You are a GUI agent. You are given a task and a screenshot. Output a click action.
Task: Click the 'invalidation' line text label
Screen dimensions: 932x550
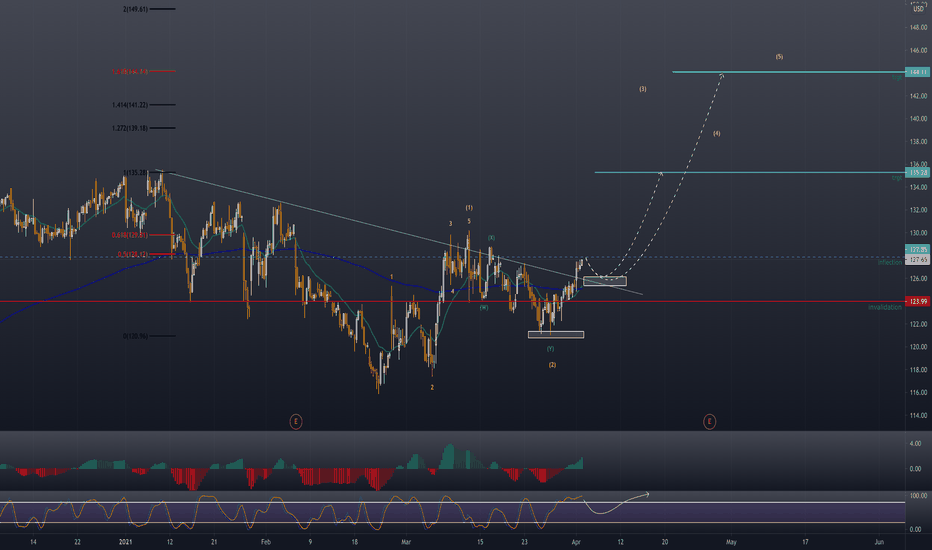coord(884,307)
